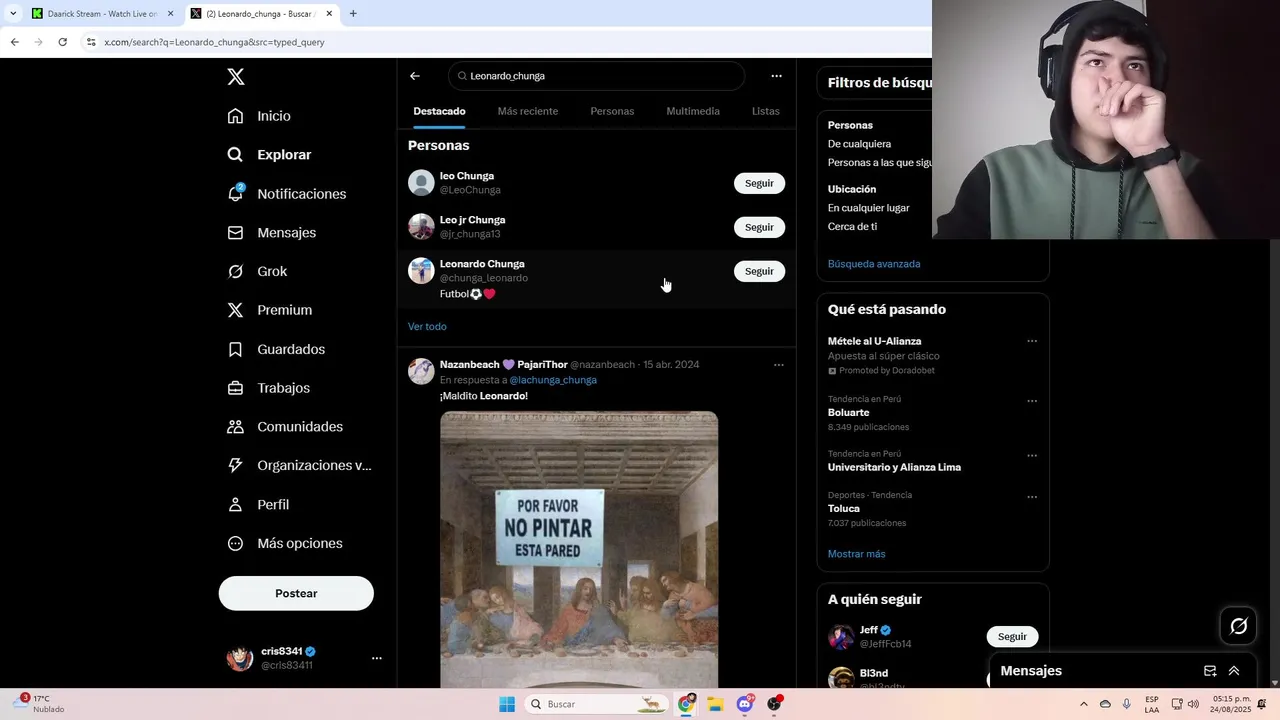Click the cris8341 profile avatar
The height and width of the screenshot is (720, 1280).
[240, 658]
